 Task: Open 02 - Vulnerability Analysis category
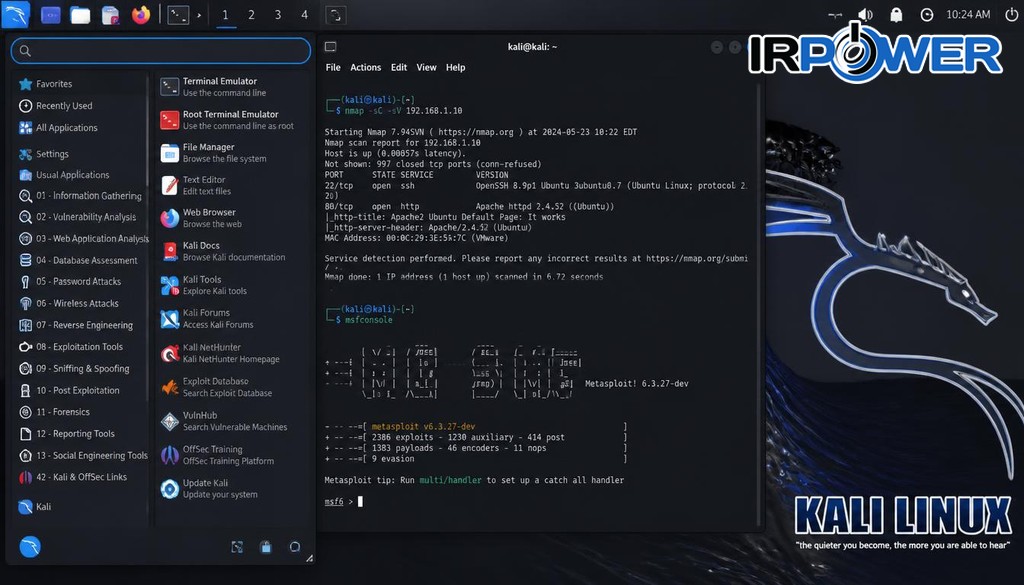pos(86,217)
